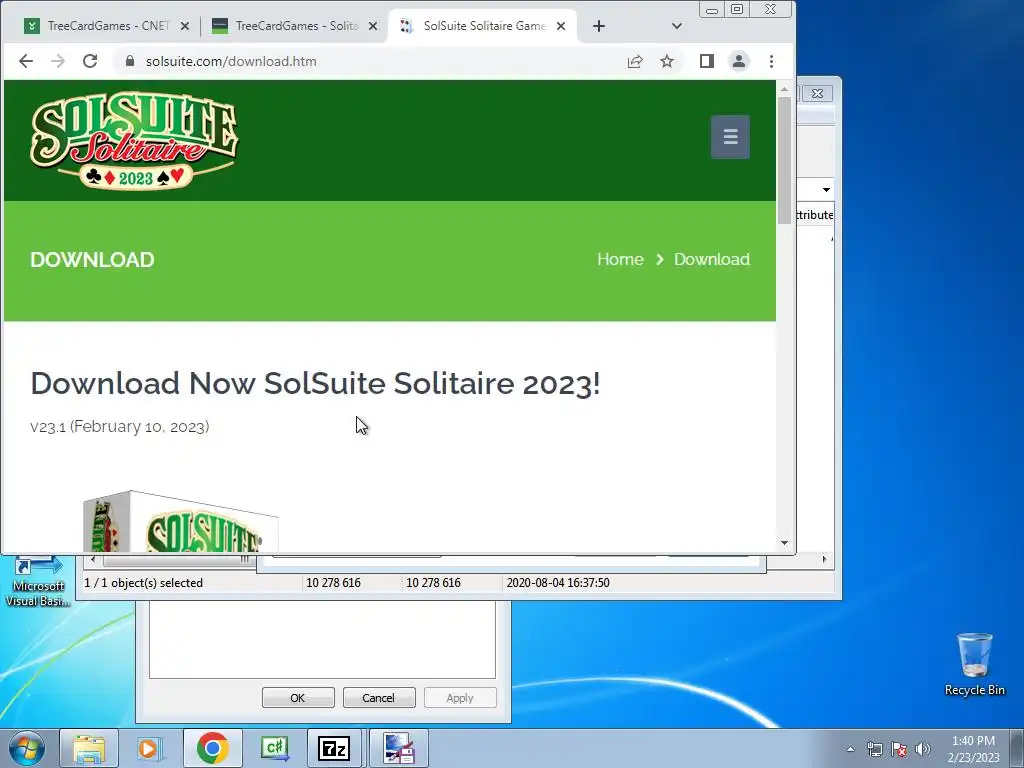Click 7-Zip horizontal scroll right arrow
The image size is (1024, 768).
point(824,560)
